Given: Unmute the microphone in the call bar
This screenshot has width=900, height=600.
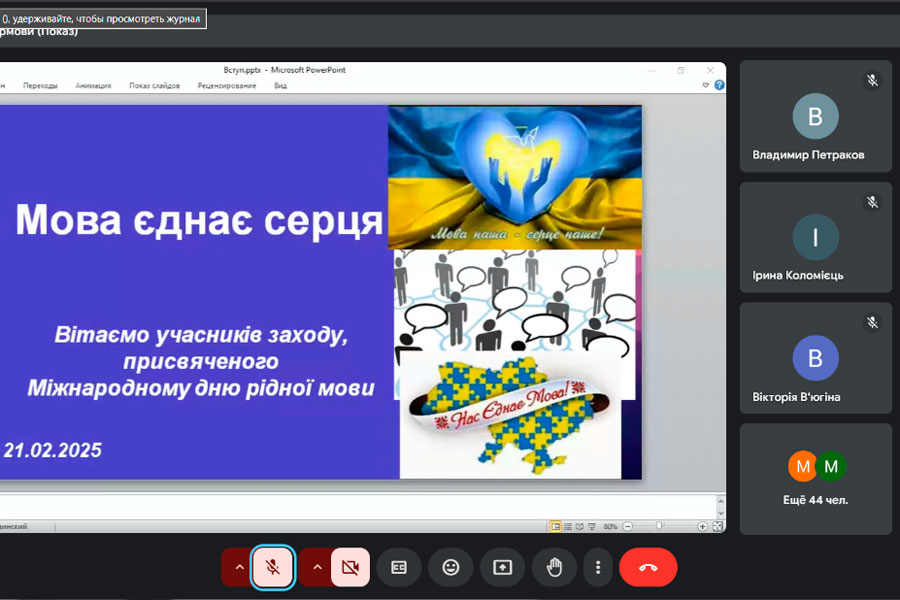Looking at the screenshot, I should pos(273,567).
